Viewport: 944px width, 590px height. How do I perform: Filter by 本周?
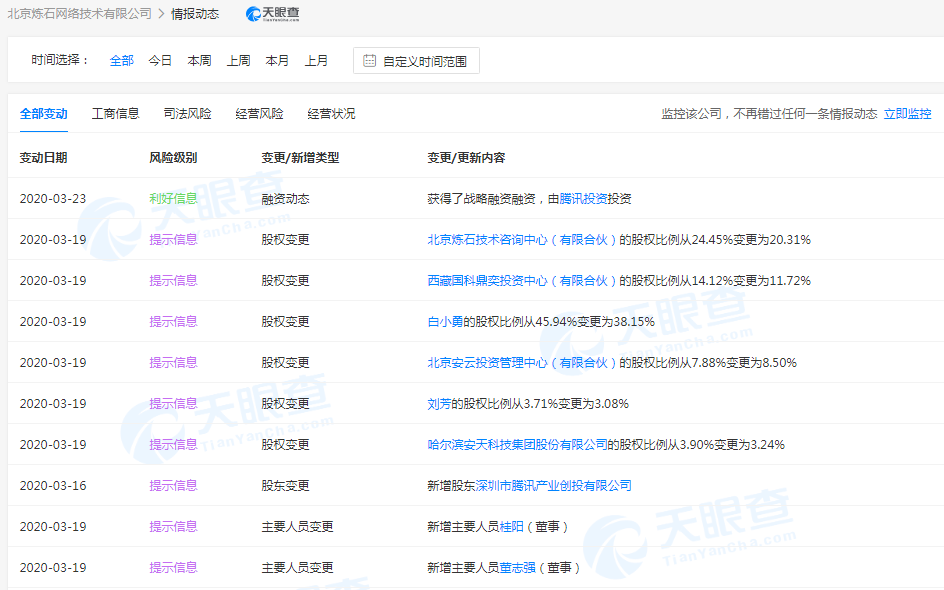click(x=199, y=61)
